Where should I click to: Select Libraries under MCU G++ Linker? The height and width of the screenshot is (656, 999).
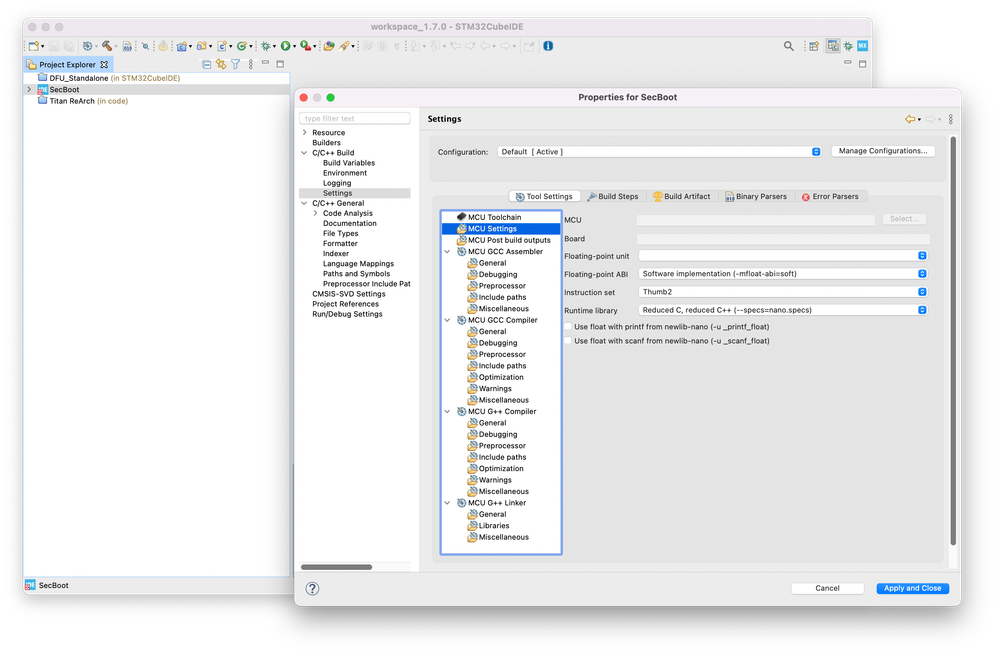click(x=494, y=526)
